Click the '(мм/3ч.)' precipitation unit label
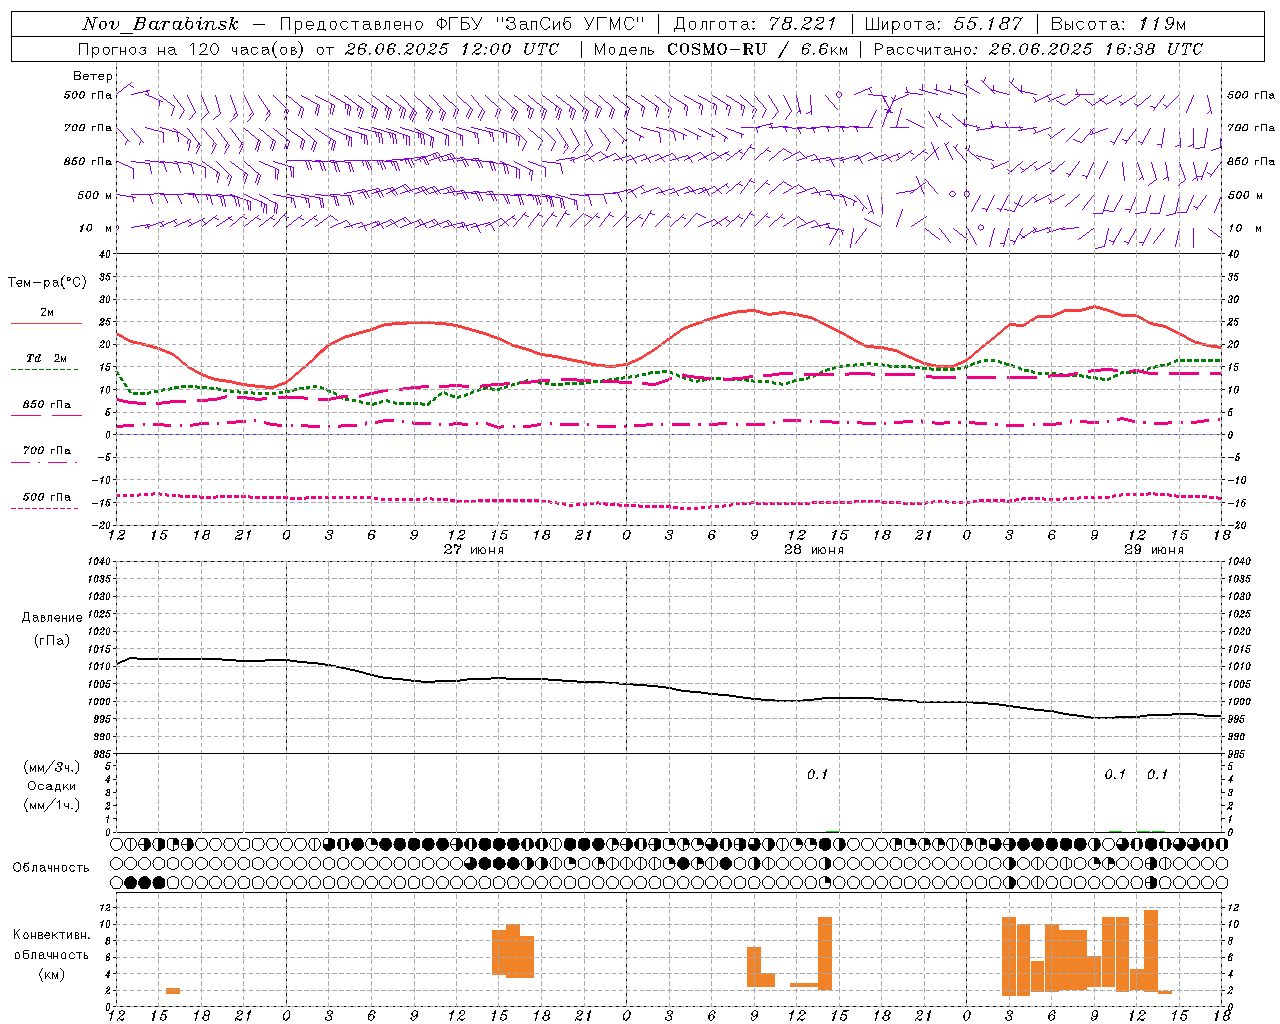 (x=52, y=767)
